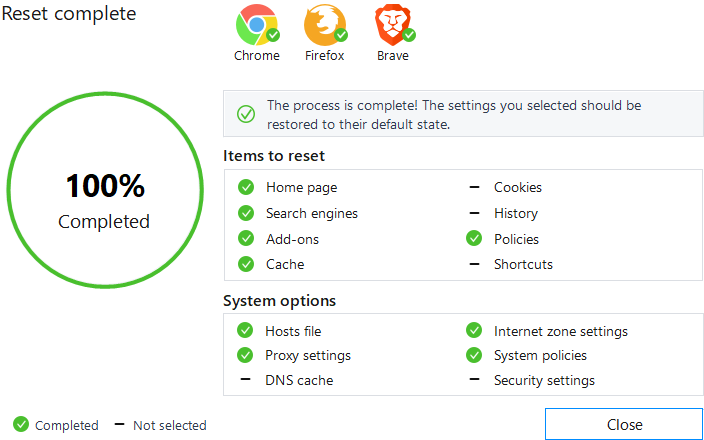The height and width of the screenshot is (440, 704).
Task: Click the Shortcuts label
Action: (523, 264)
